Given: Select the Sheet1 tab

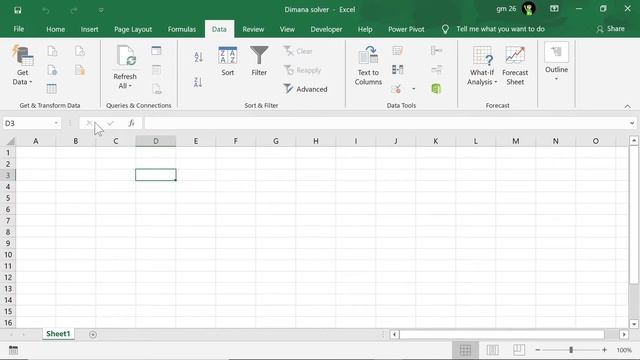Looking at the screenshot, I should [58, 334].
